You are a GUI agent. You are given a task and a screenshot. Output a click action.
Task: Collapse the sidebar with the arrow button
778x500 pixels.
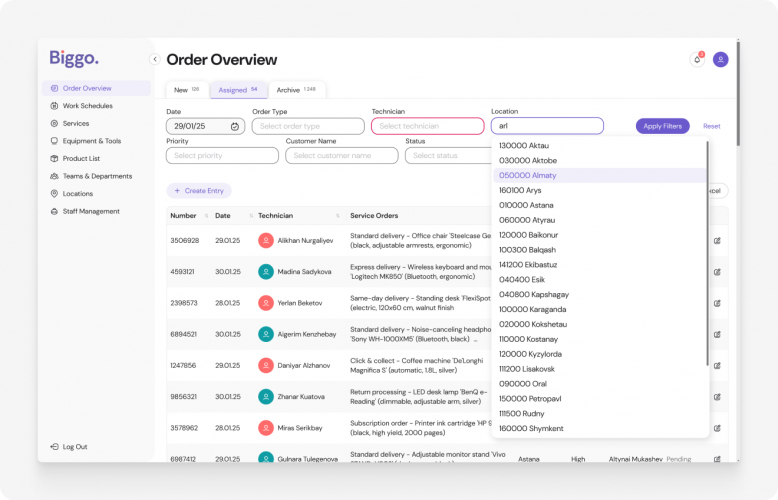click(155, 60)
